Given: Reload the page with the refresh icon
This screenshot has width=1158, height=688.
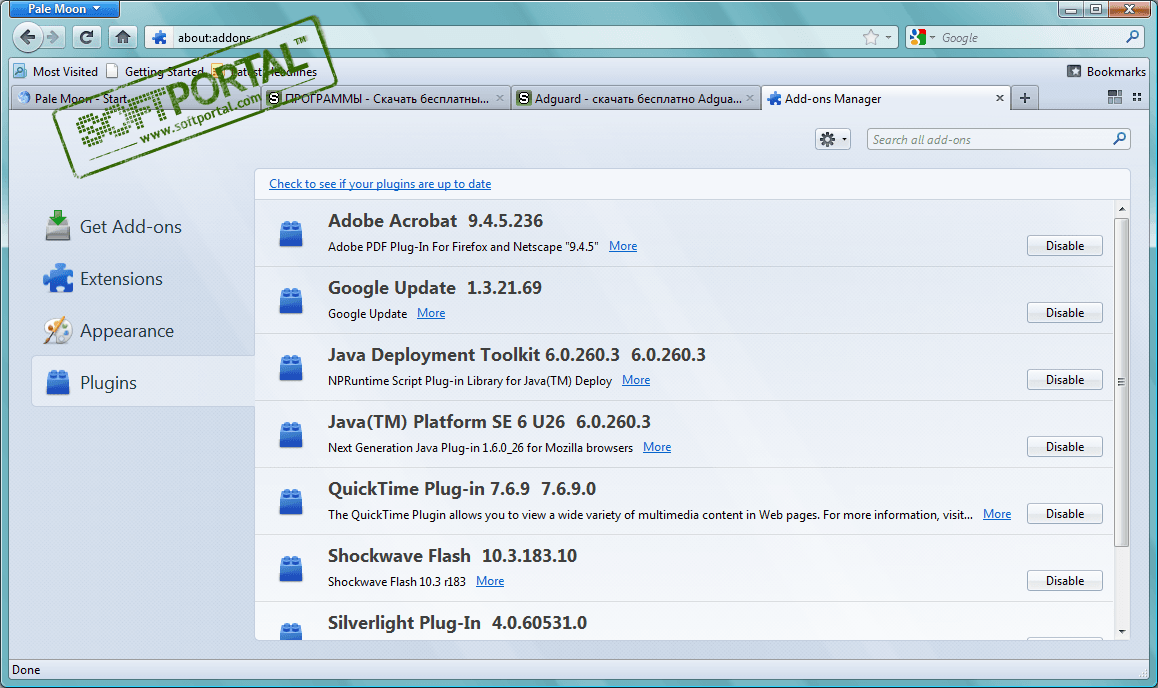Looking at the screenshot, I should coord(86,37).
